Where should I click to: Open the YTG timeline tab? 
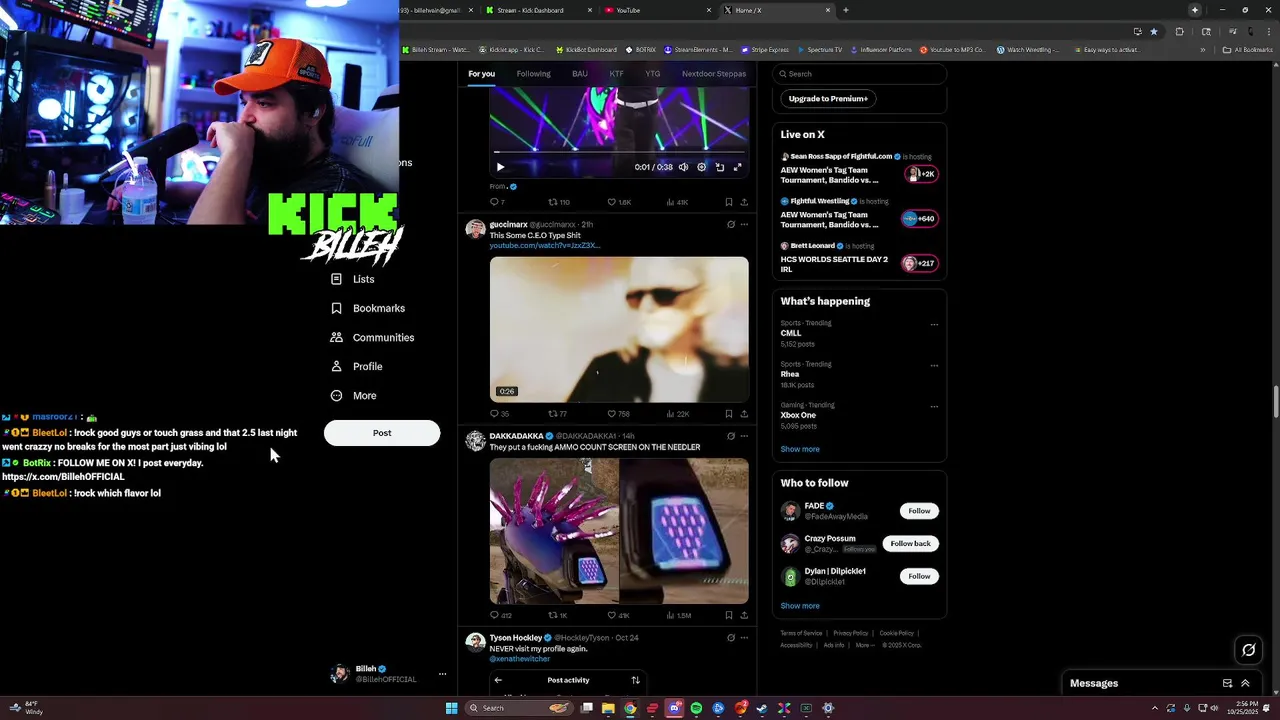pos(653,74)
